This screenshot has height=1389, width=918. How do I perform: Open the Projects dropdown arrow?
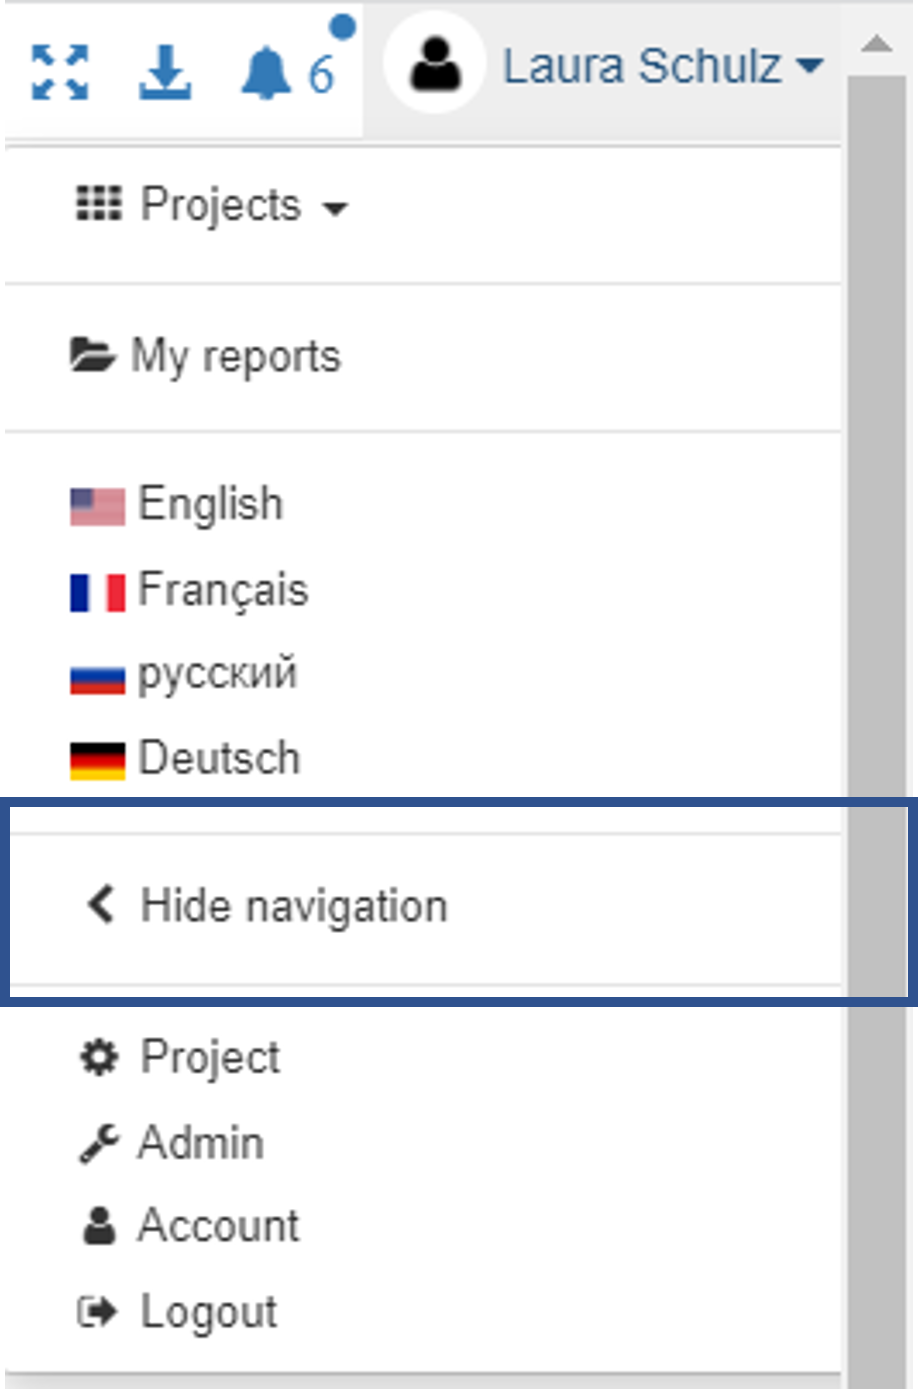(335, 209)
